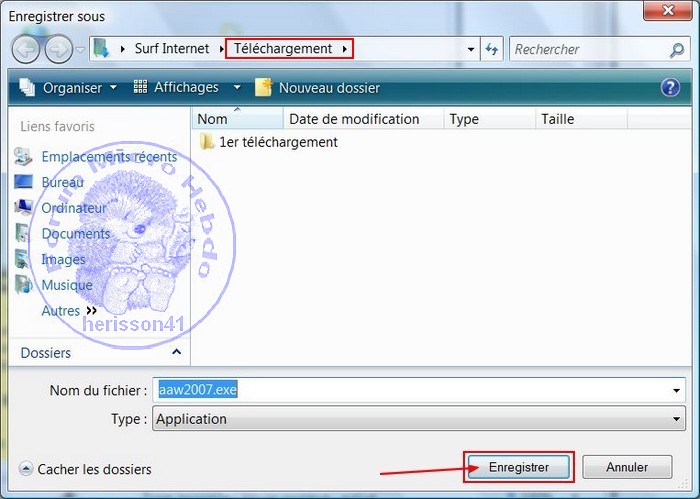
Task: Click the Images folder icon
Action: click(x=22, y=259)
